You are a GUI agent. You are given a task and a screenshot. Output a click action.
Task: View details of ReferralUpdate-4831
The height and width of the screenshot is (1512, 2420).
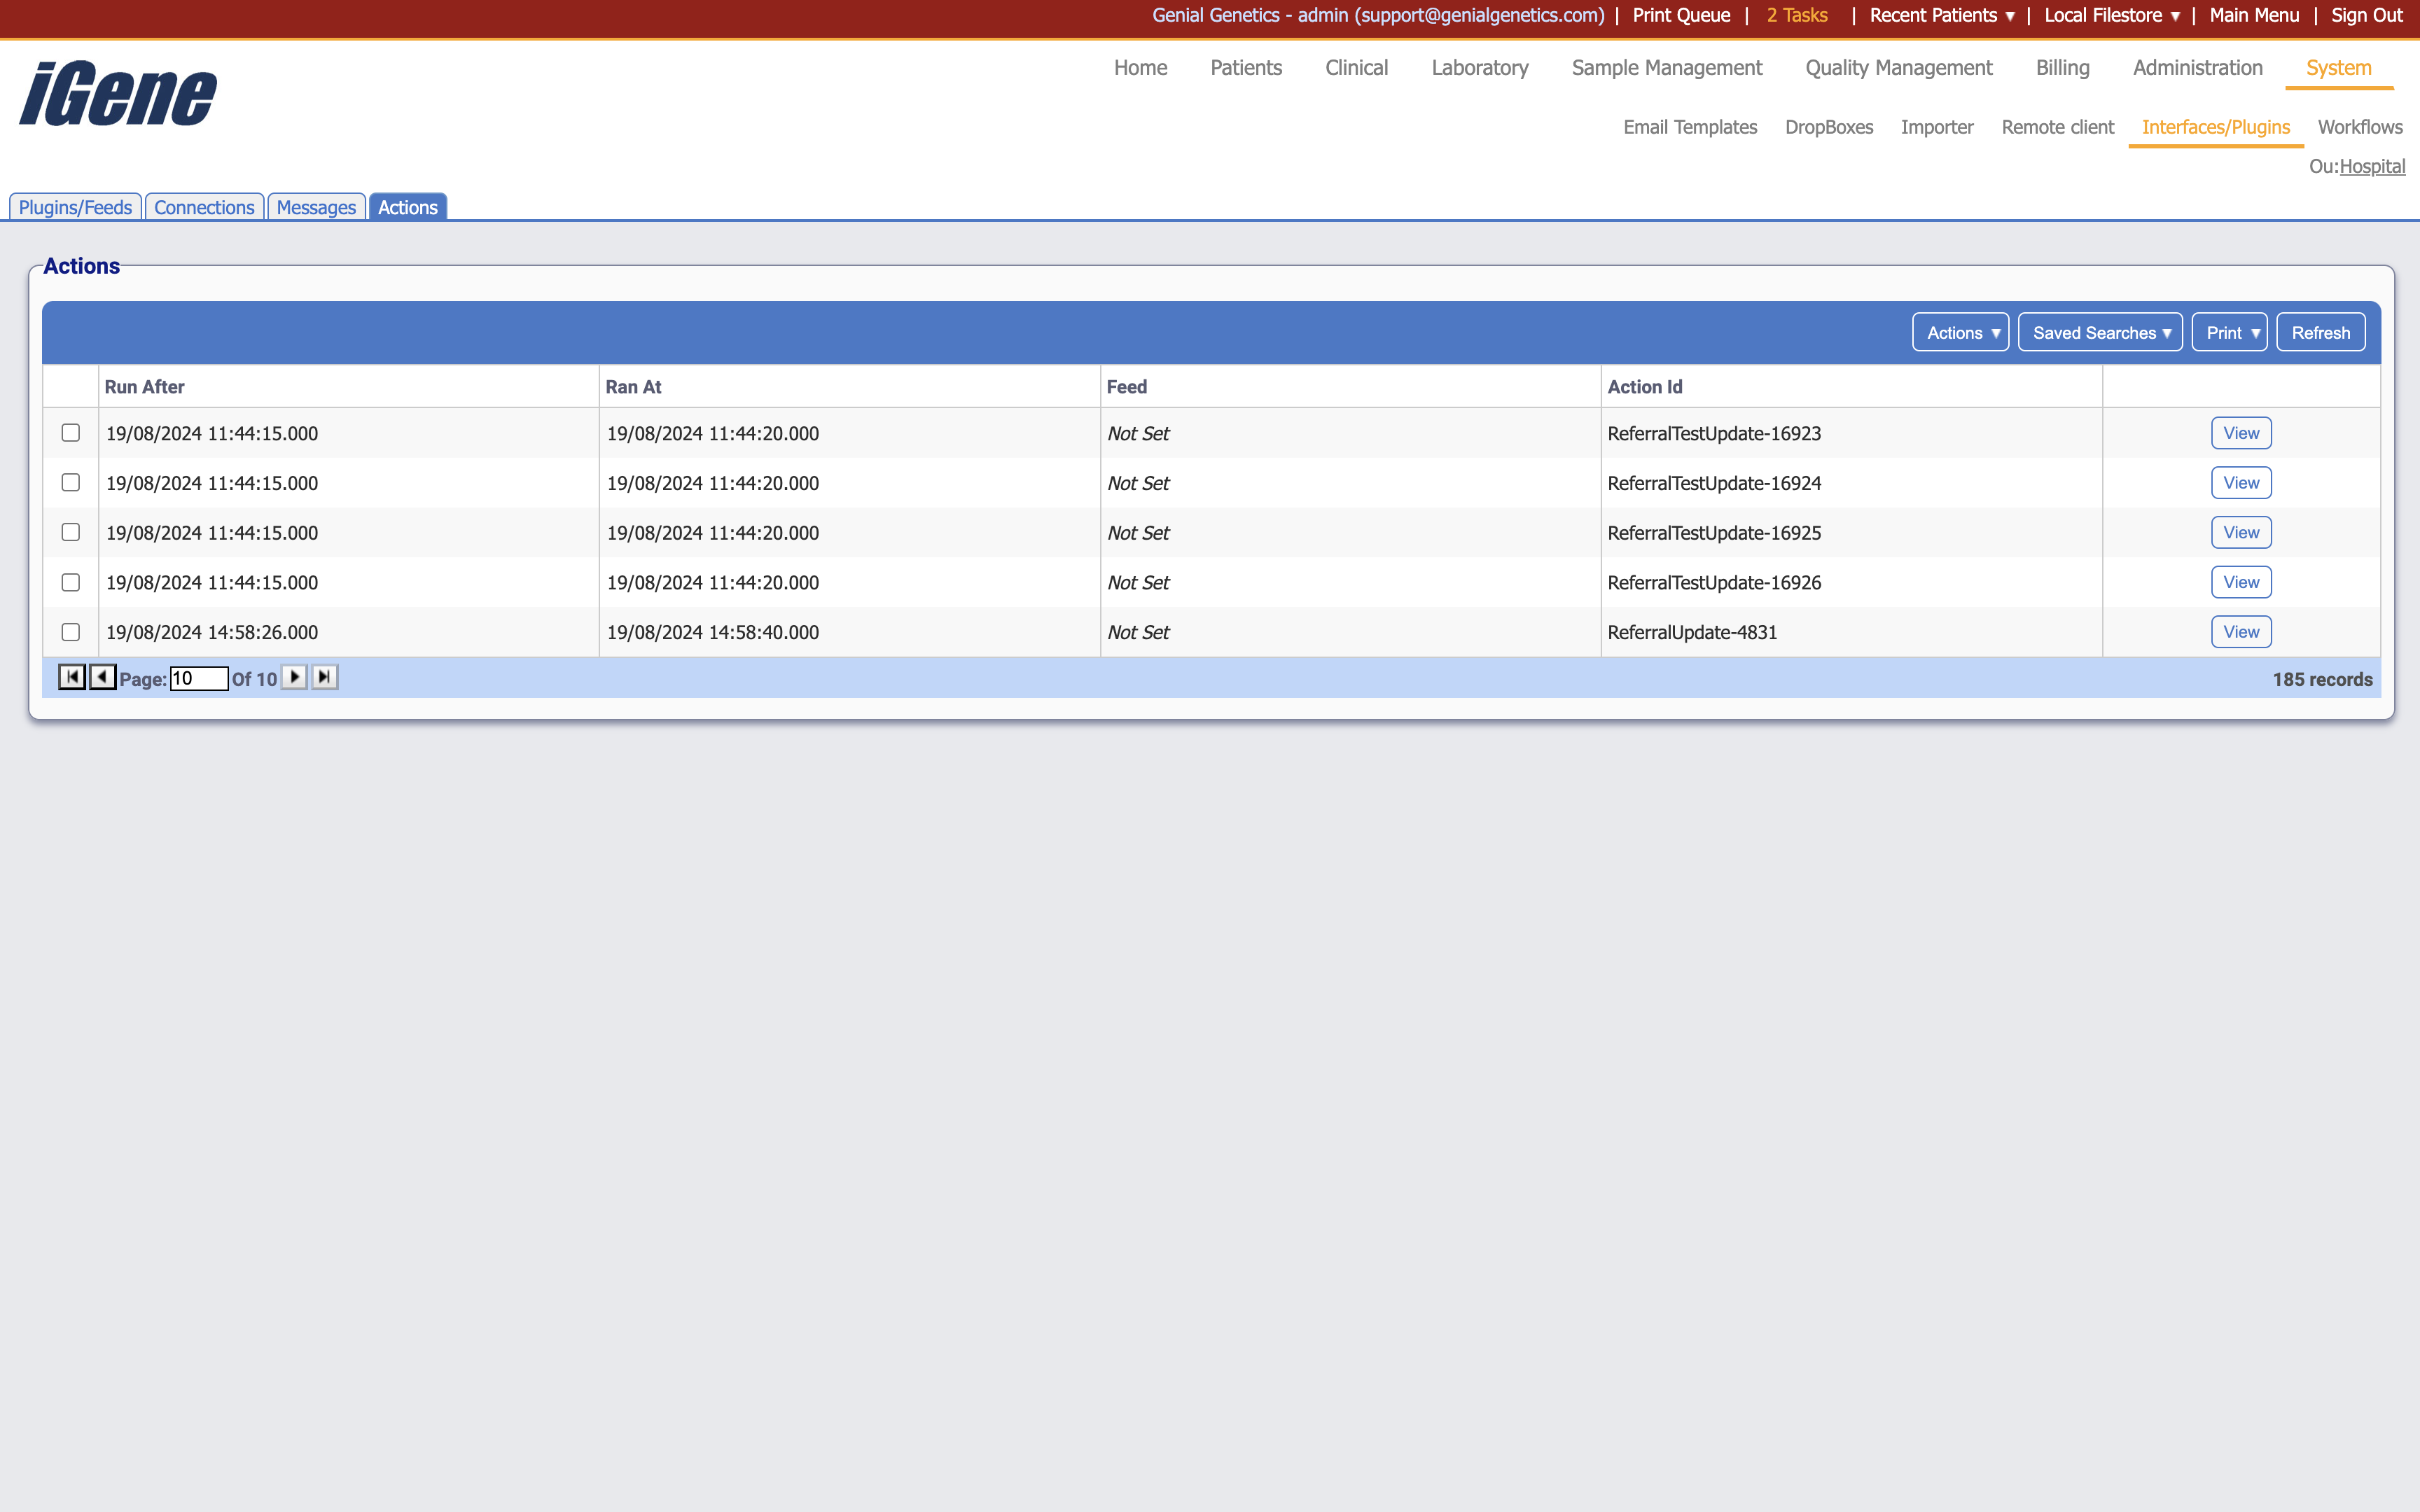(2240, 631)
